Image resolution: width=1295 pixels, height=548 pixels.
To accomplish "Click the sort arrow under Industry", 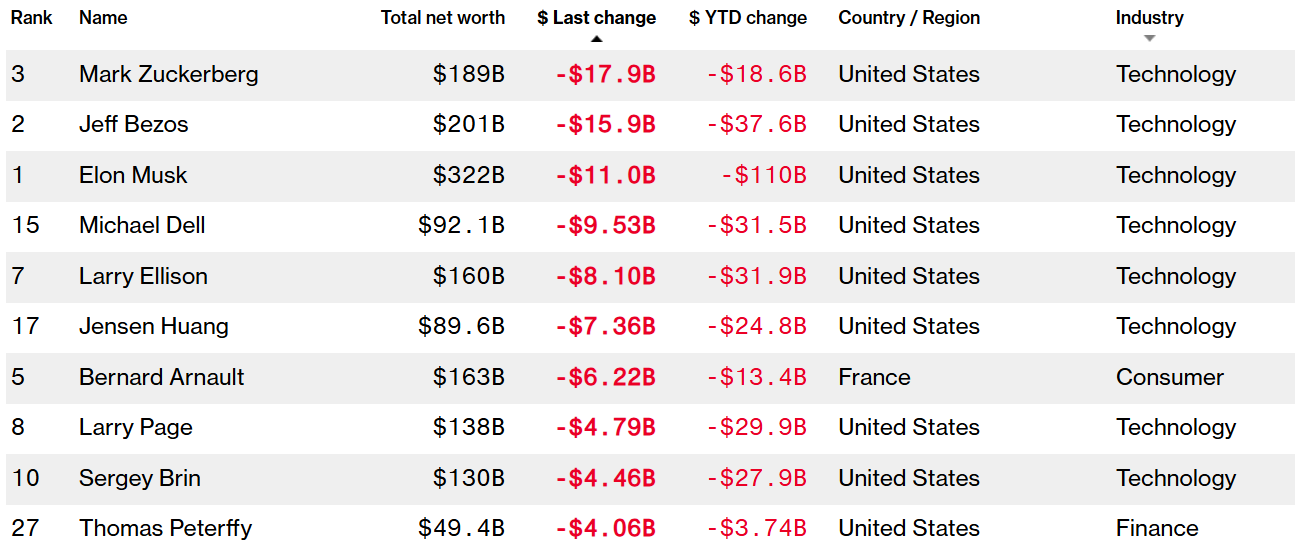I will (1149, 39).
